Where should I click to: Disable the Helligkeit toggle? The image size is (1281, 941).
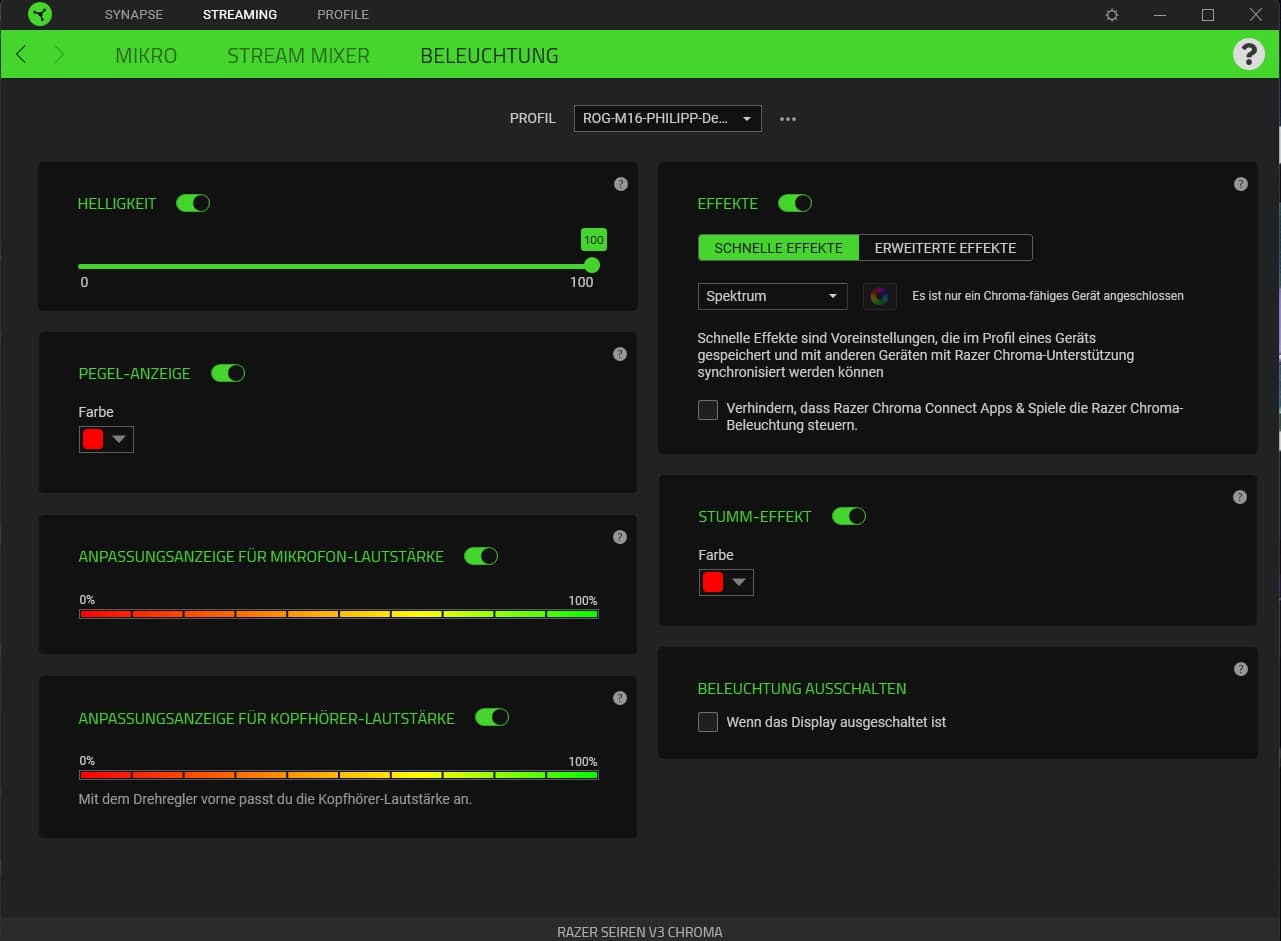click(193, 203)
